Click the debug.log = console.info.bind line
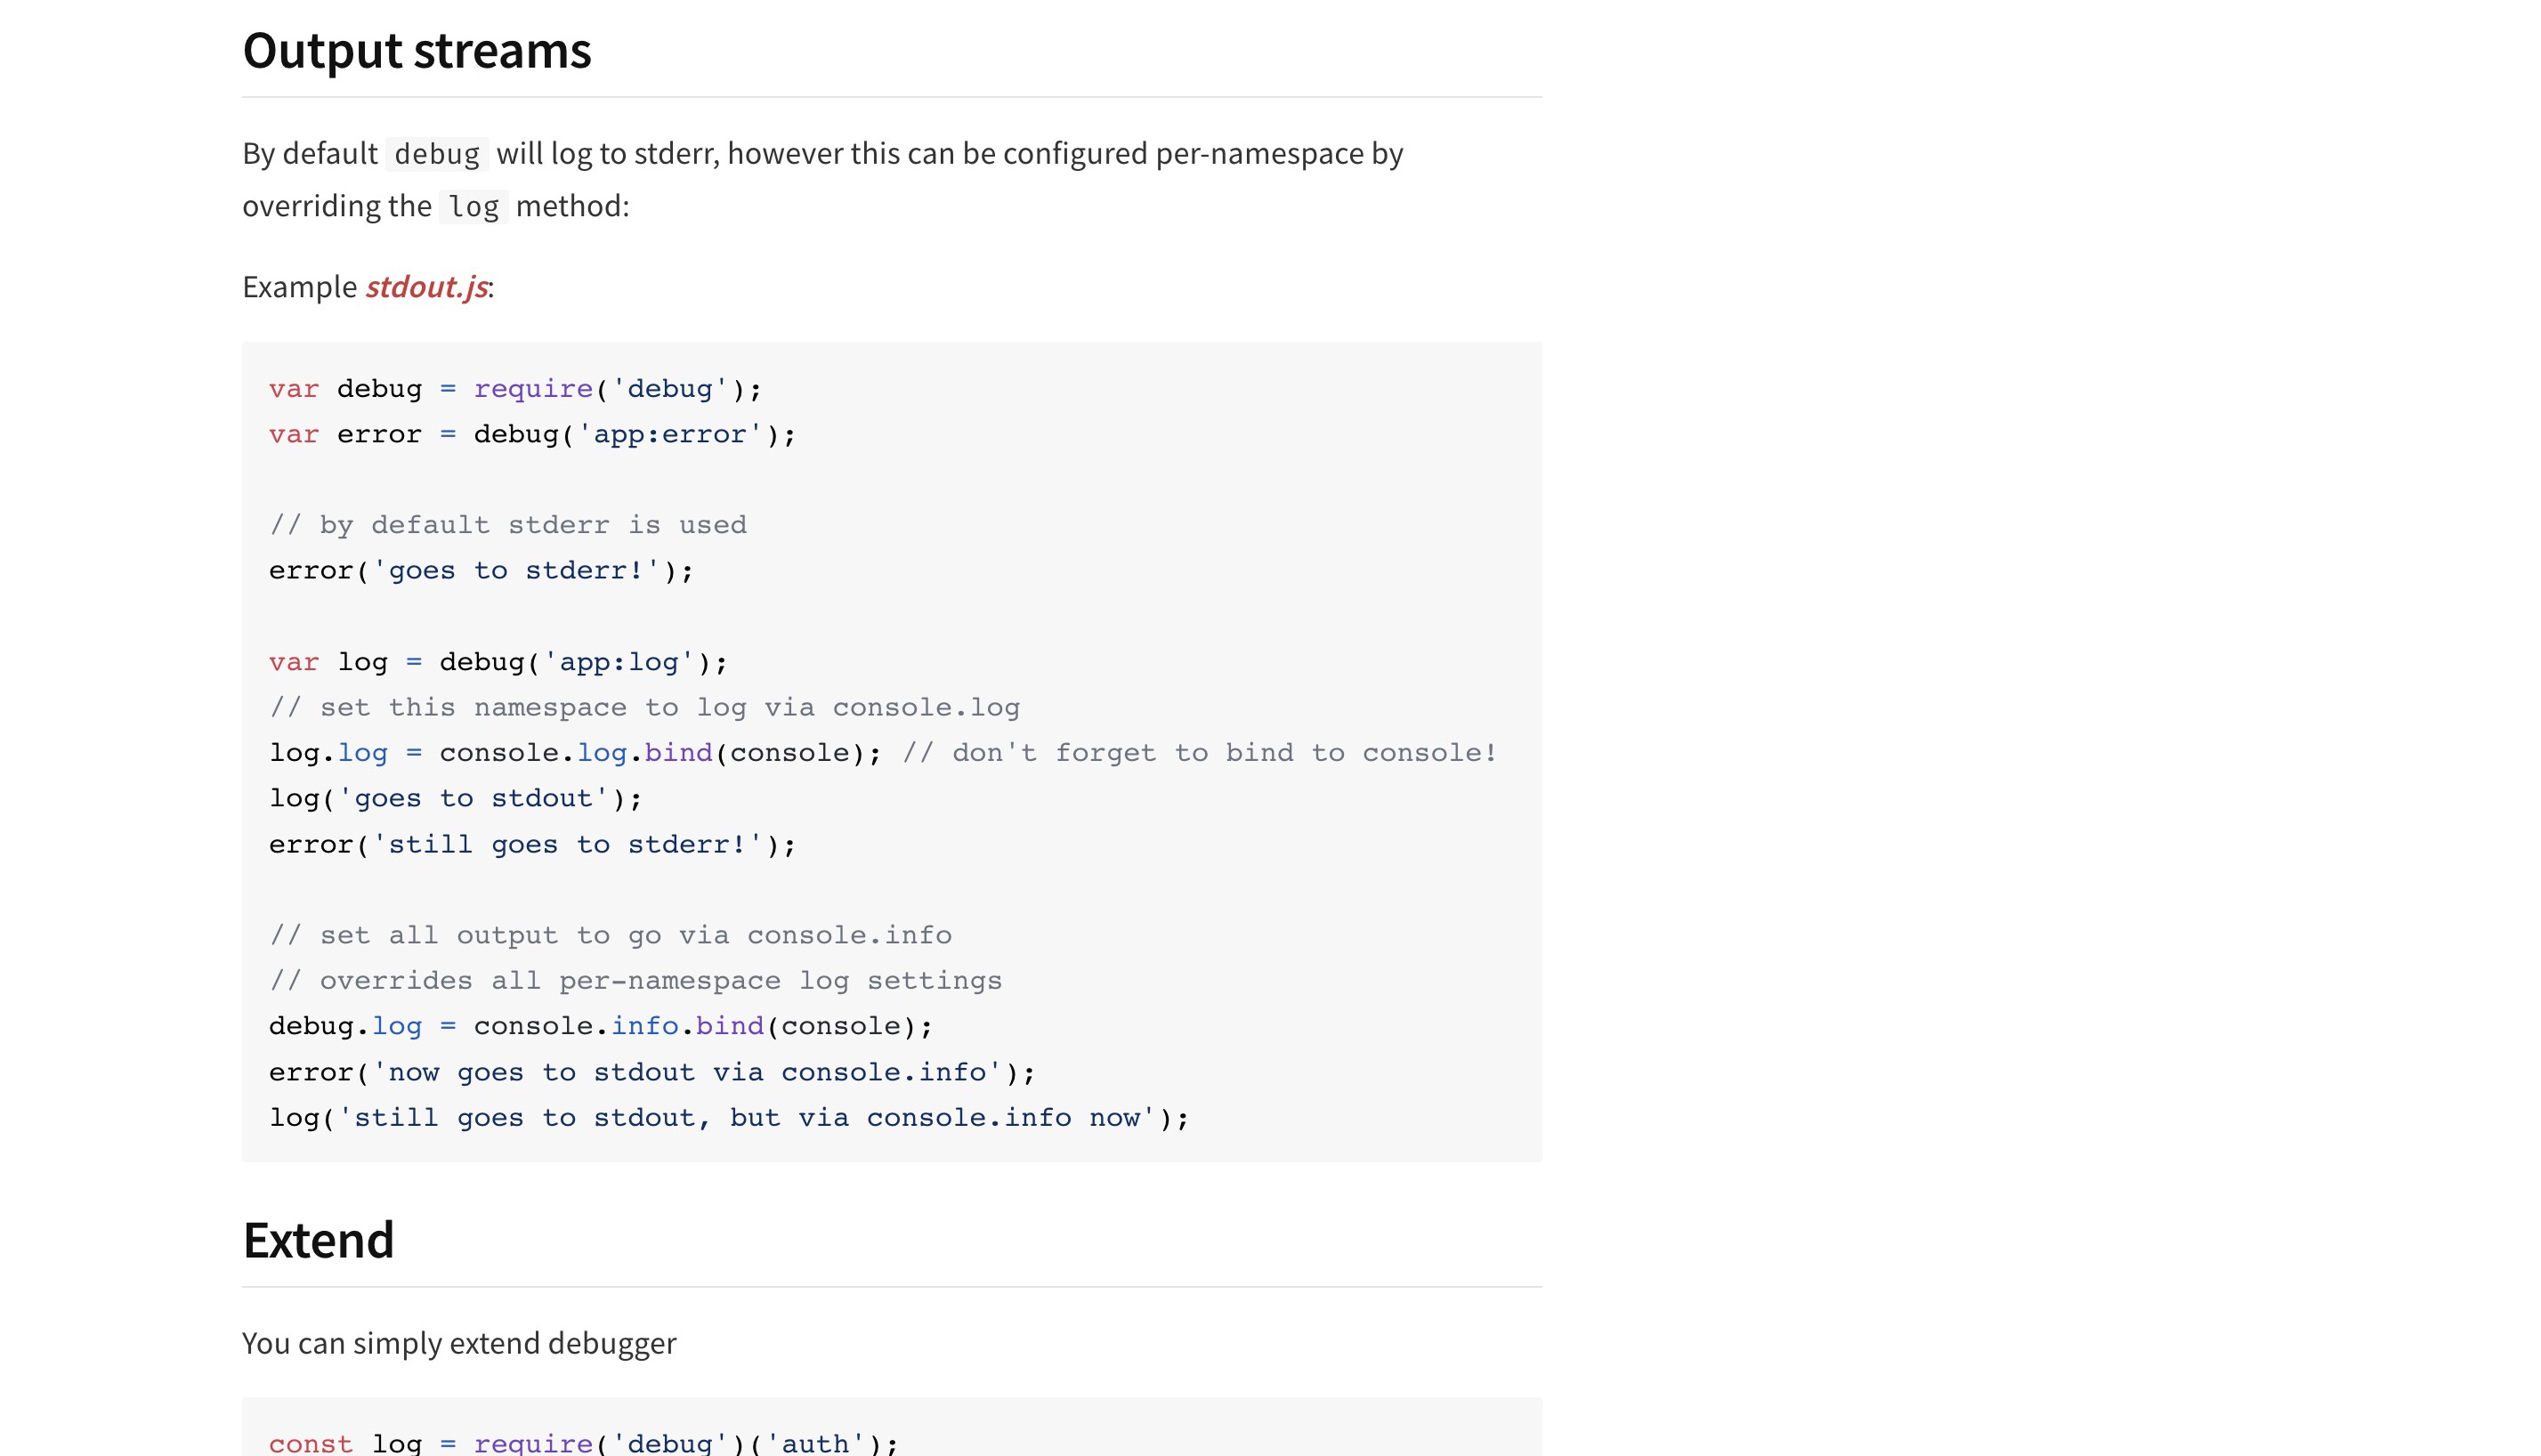The height and width of the screenshot is (1456, 2541). coord(601,1027)
